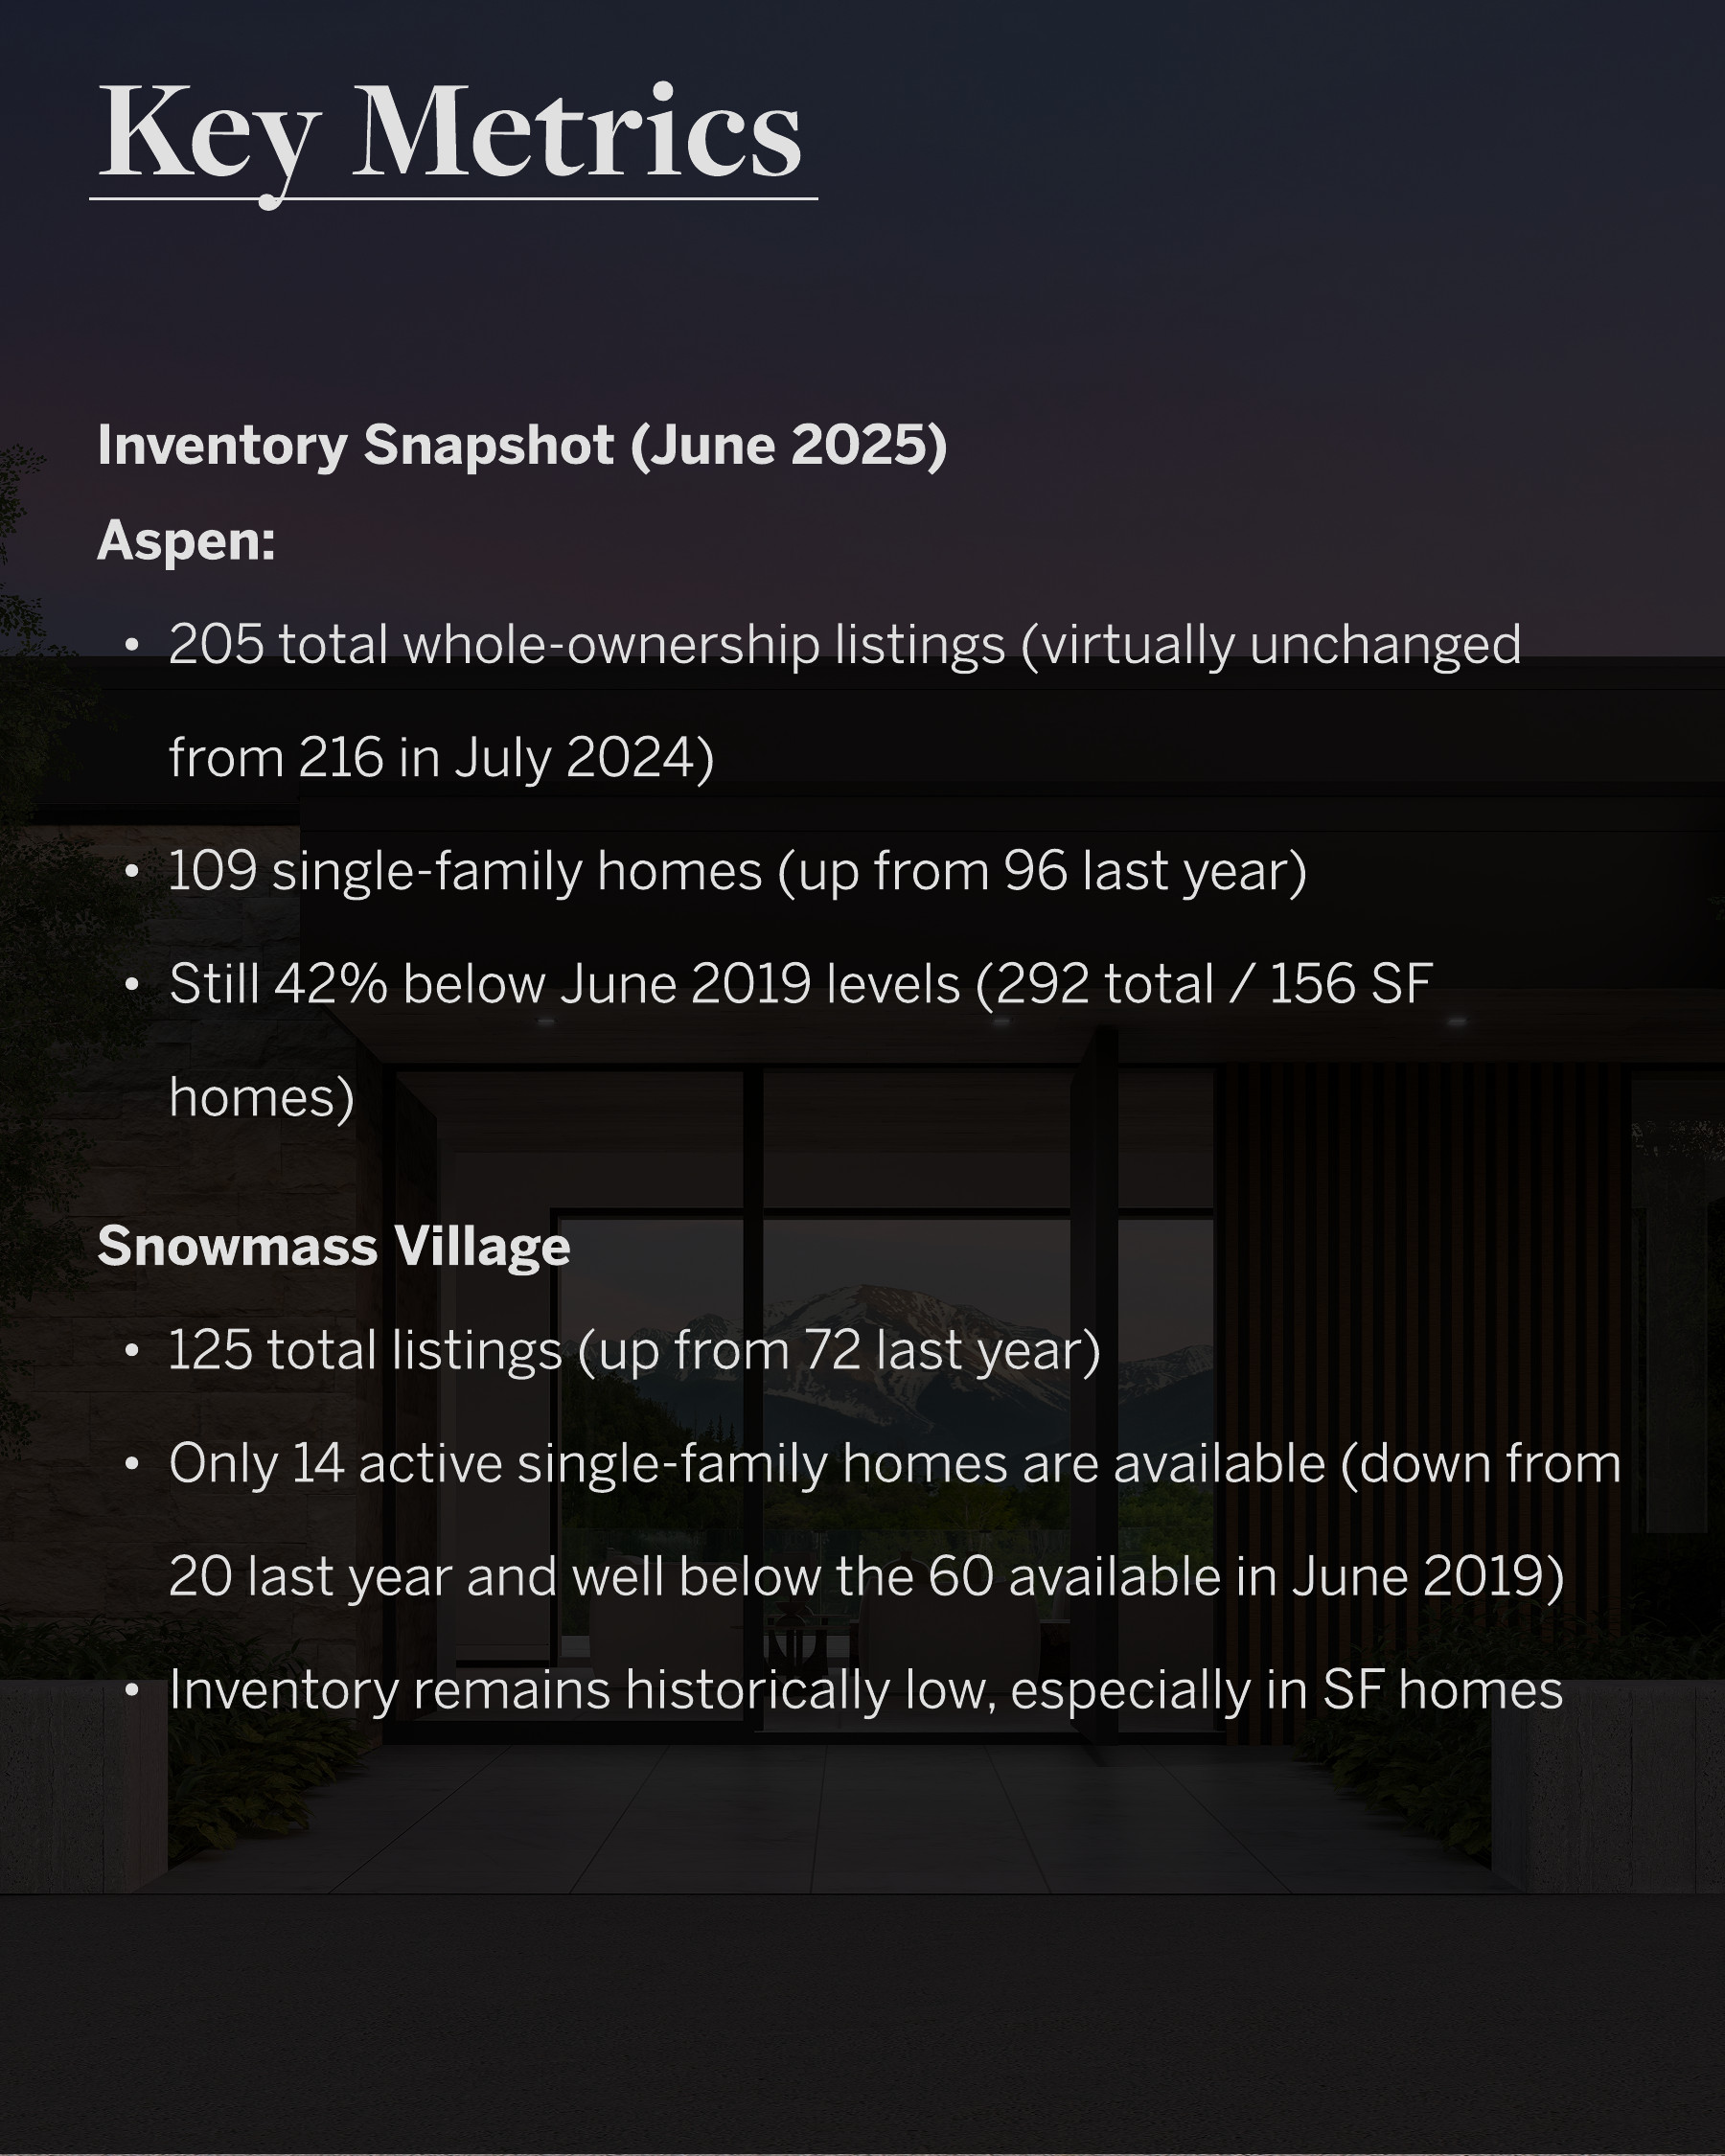Click the bullet dot before 'Inventory remains'

click(131, 1692)
